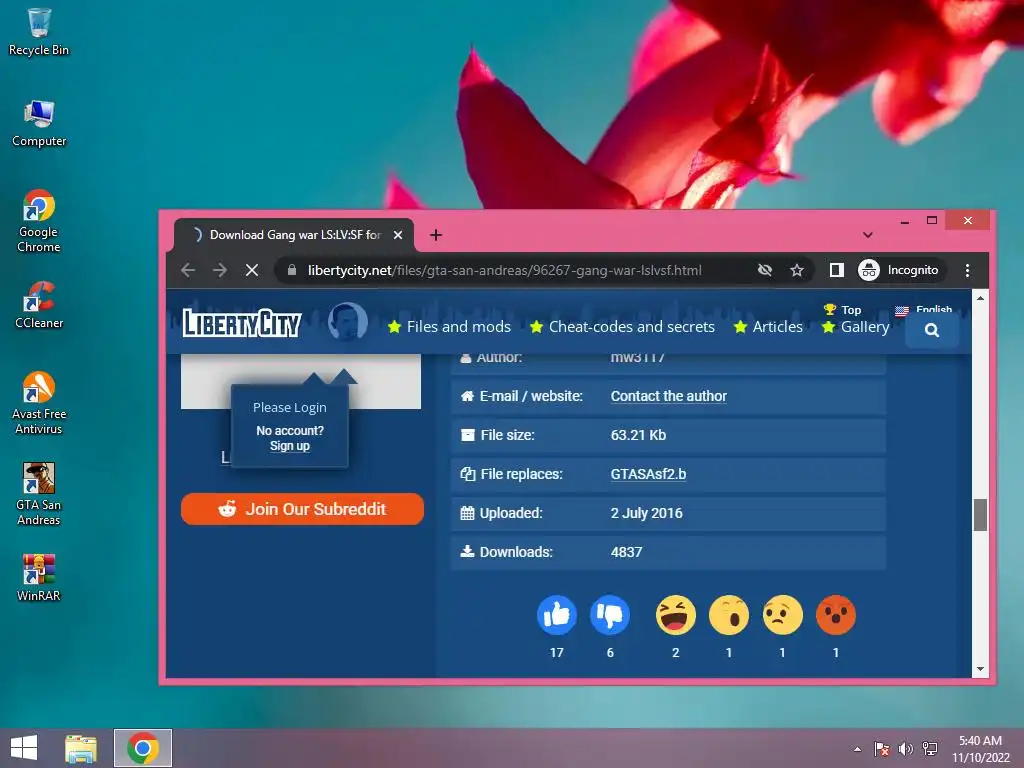Viewport: 1024px width, 768px height.
Task: Open the Files and mods menu
Action: pyautogui.click(x=449, y=327)
